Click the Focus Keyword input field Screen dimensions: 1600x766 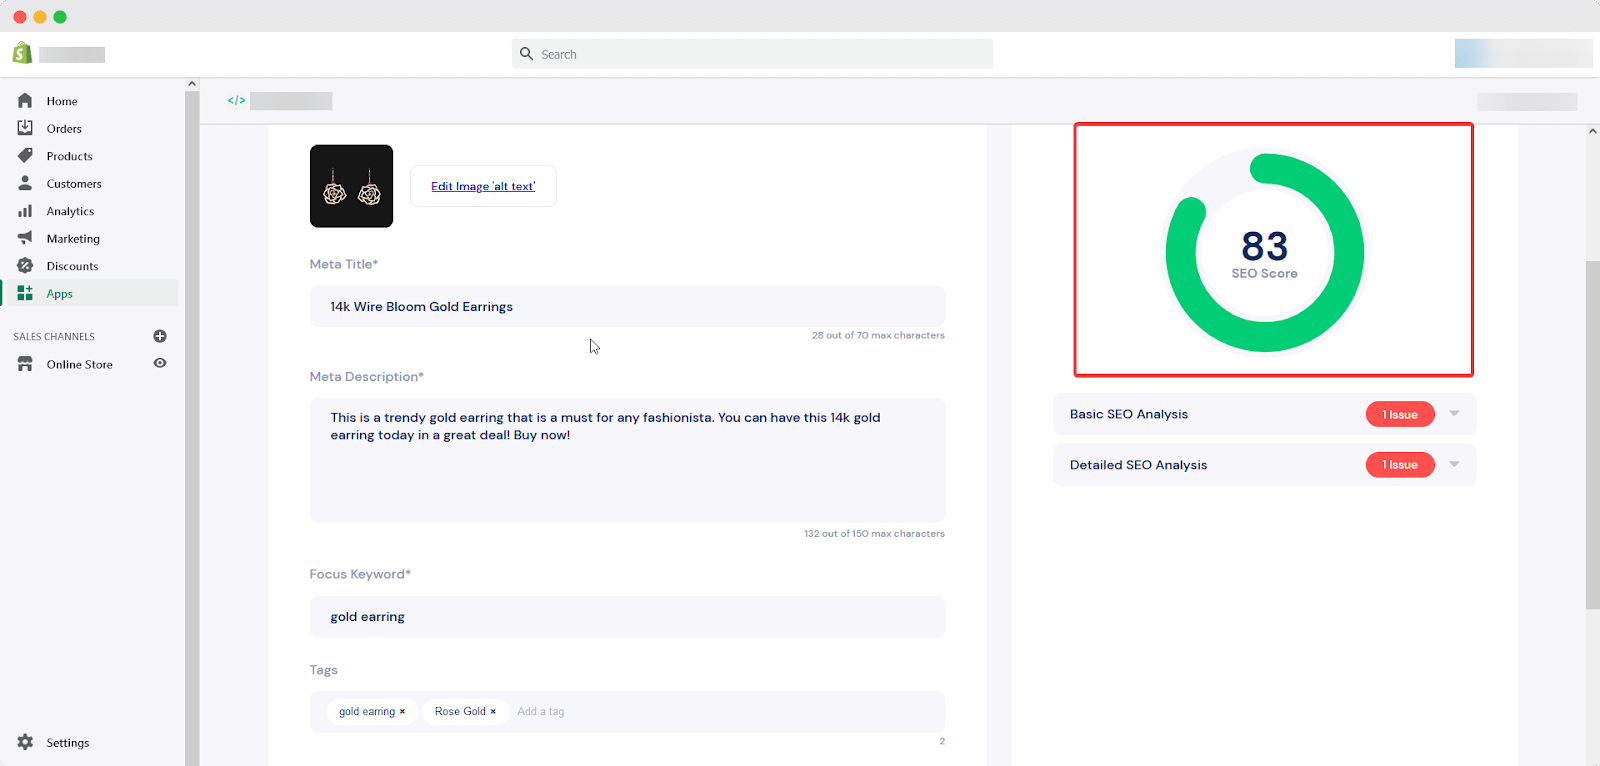[x=627, y=617]
